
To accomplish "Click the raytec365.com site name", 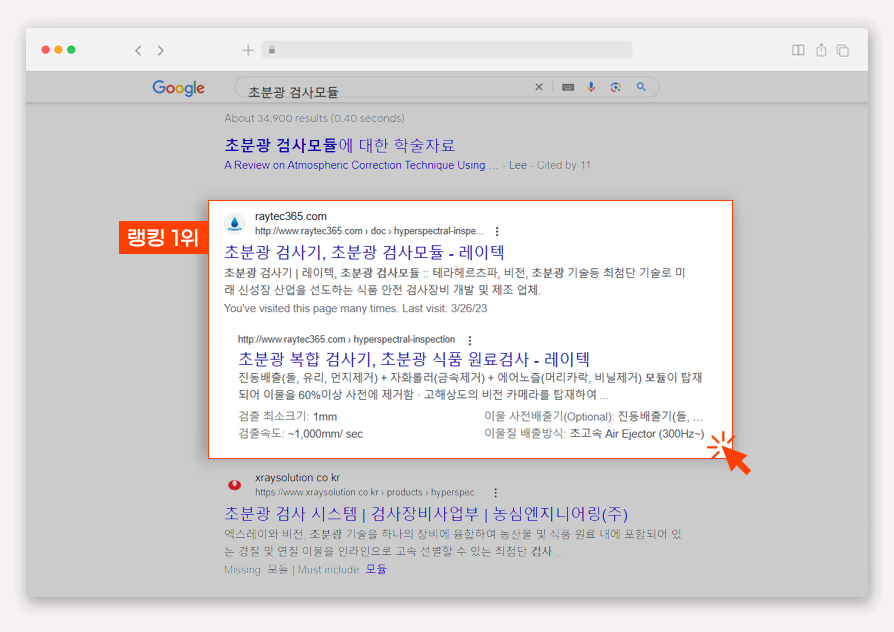I will tap(291, 216).
